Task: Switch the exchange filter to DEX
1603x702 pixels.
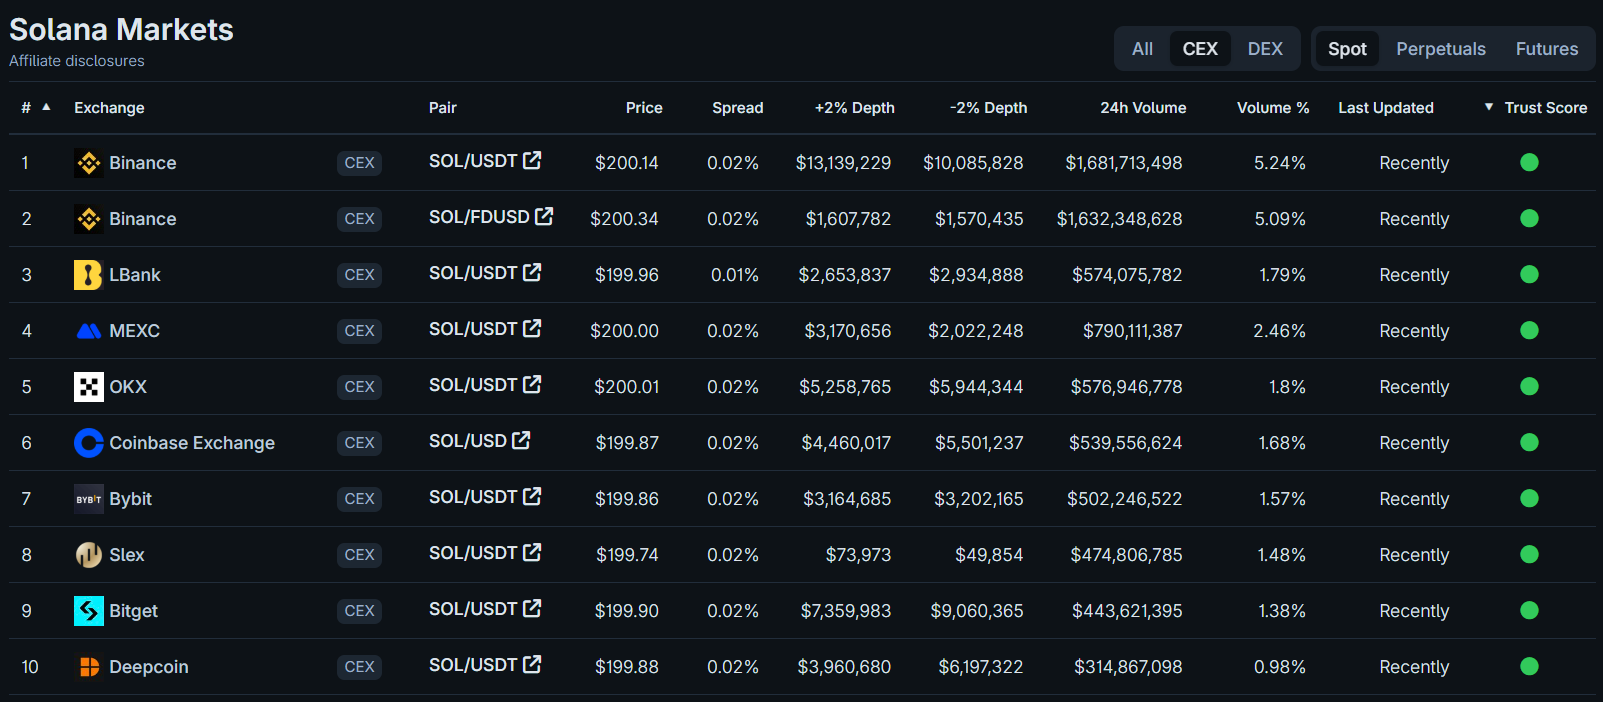Action: coord(1264,47)
